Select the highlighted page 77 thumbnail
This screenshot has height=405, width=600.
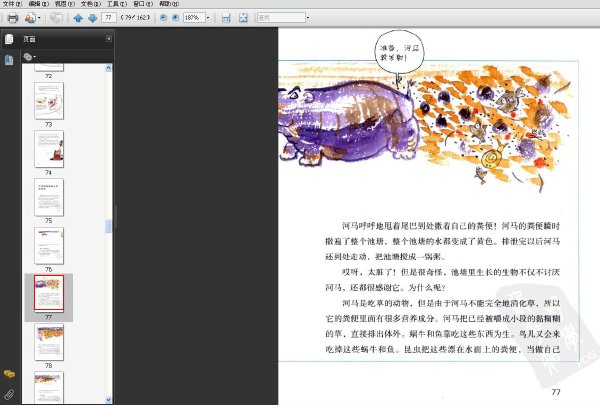[49, 293]
